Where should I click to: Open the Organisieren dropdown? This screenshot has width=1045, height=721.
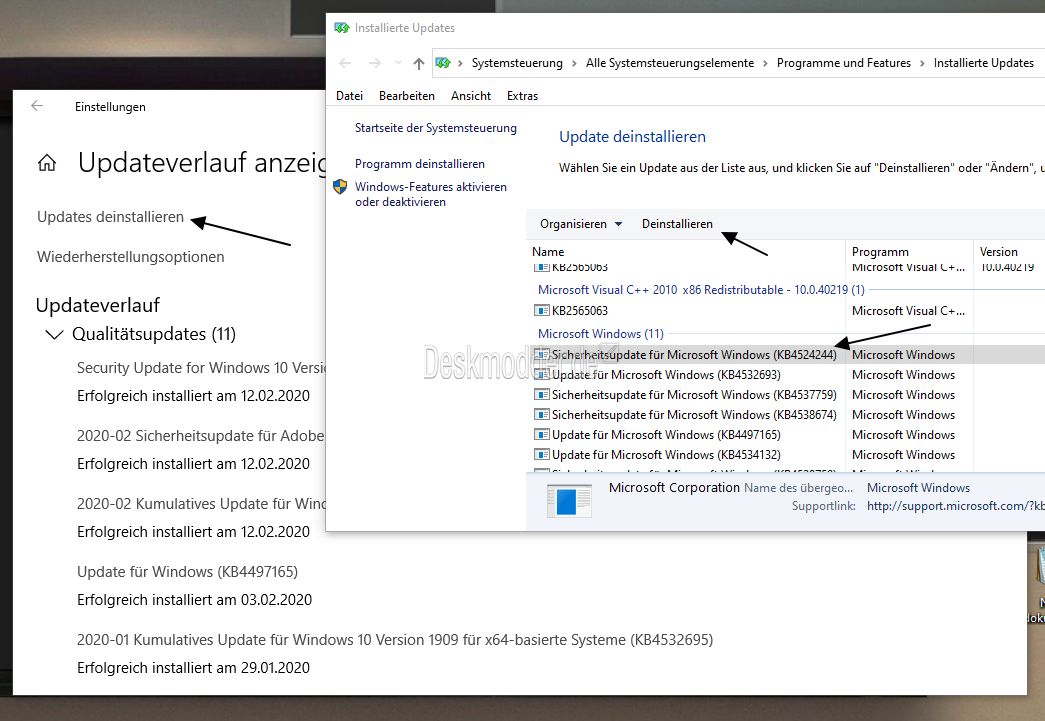[581, 224]
